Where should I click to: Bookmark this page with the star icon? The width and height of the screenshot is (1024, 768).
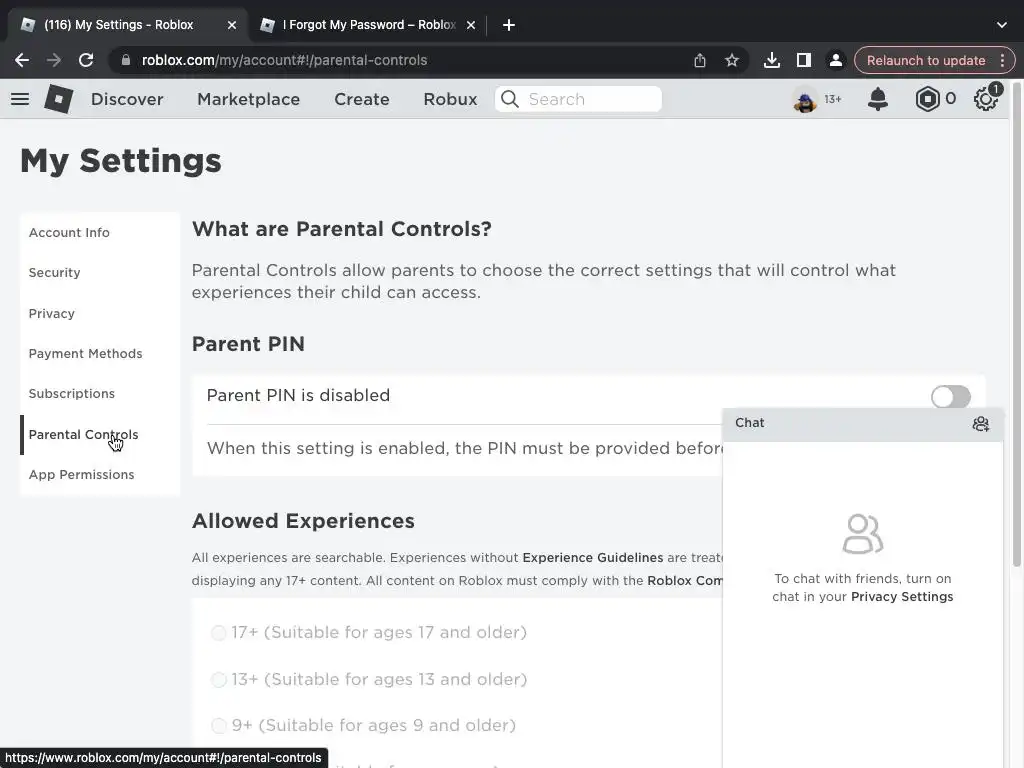pos(732,60)
